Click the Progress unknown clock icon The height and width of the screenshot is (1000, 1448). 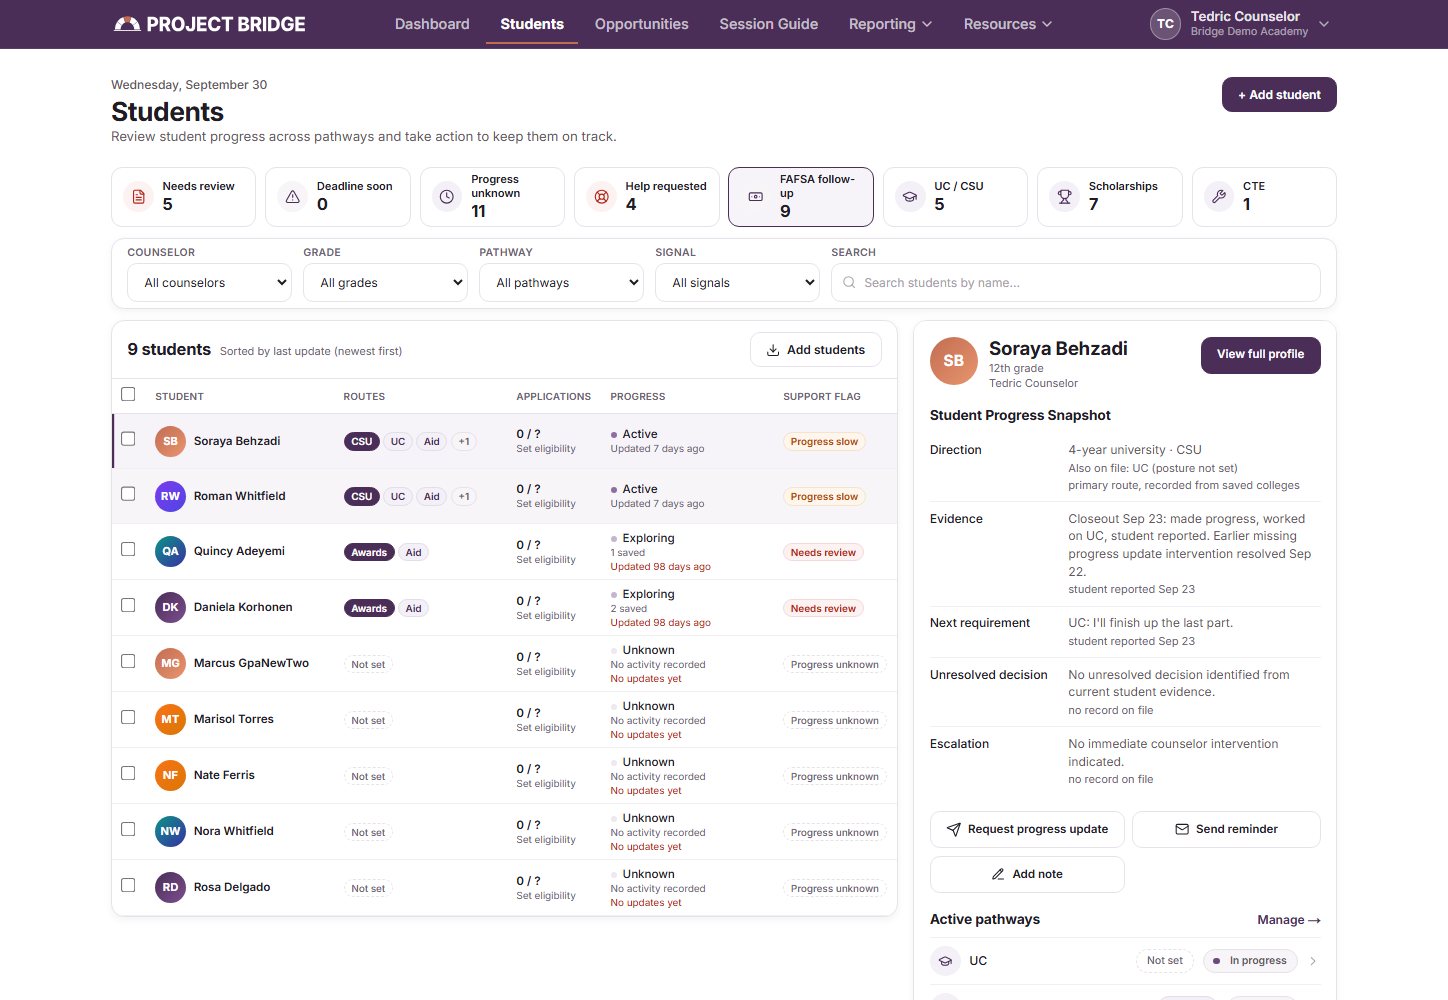[447, 197]
